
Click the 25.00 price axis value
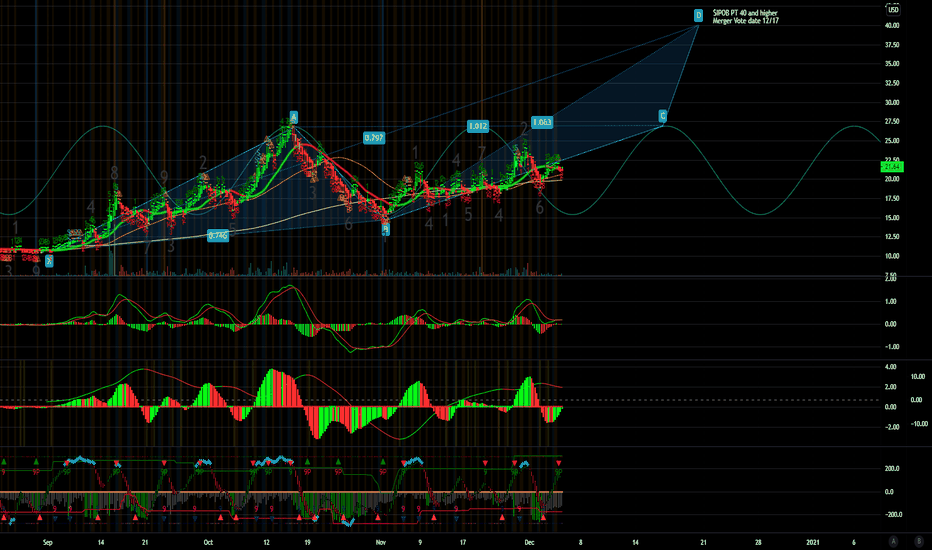pyautogui.click(x=892, y=141)
